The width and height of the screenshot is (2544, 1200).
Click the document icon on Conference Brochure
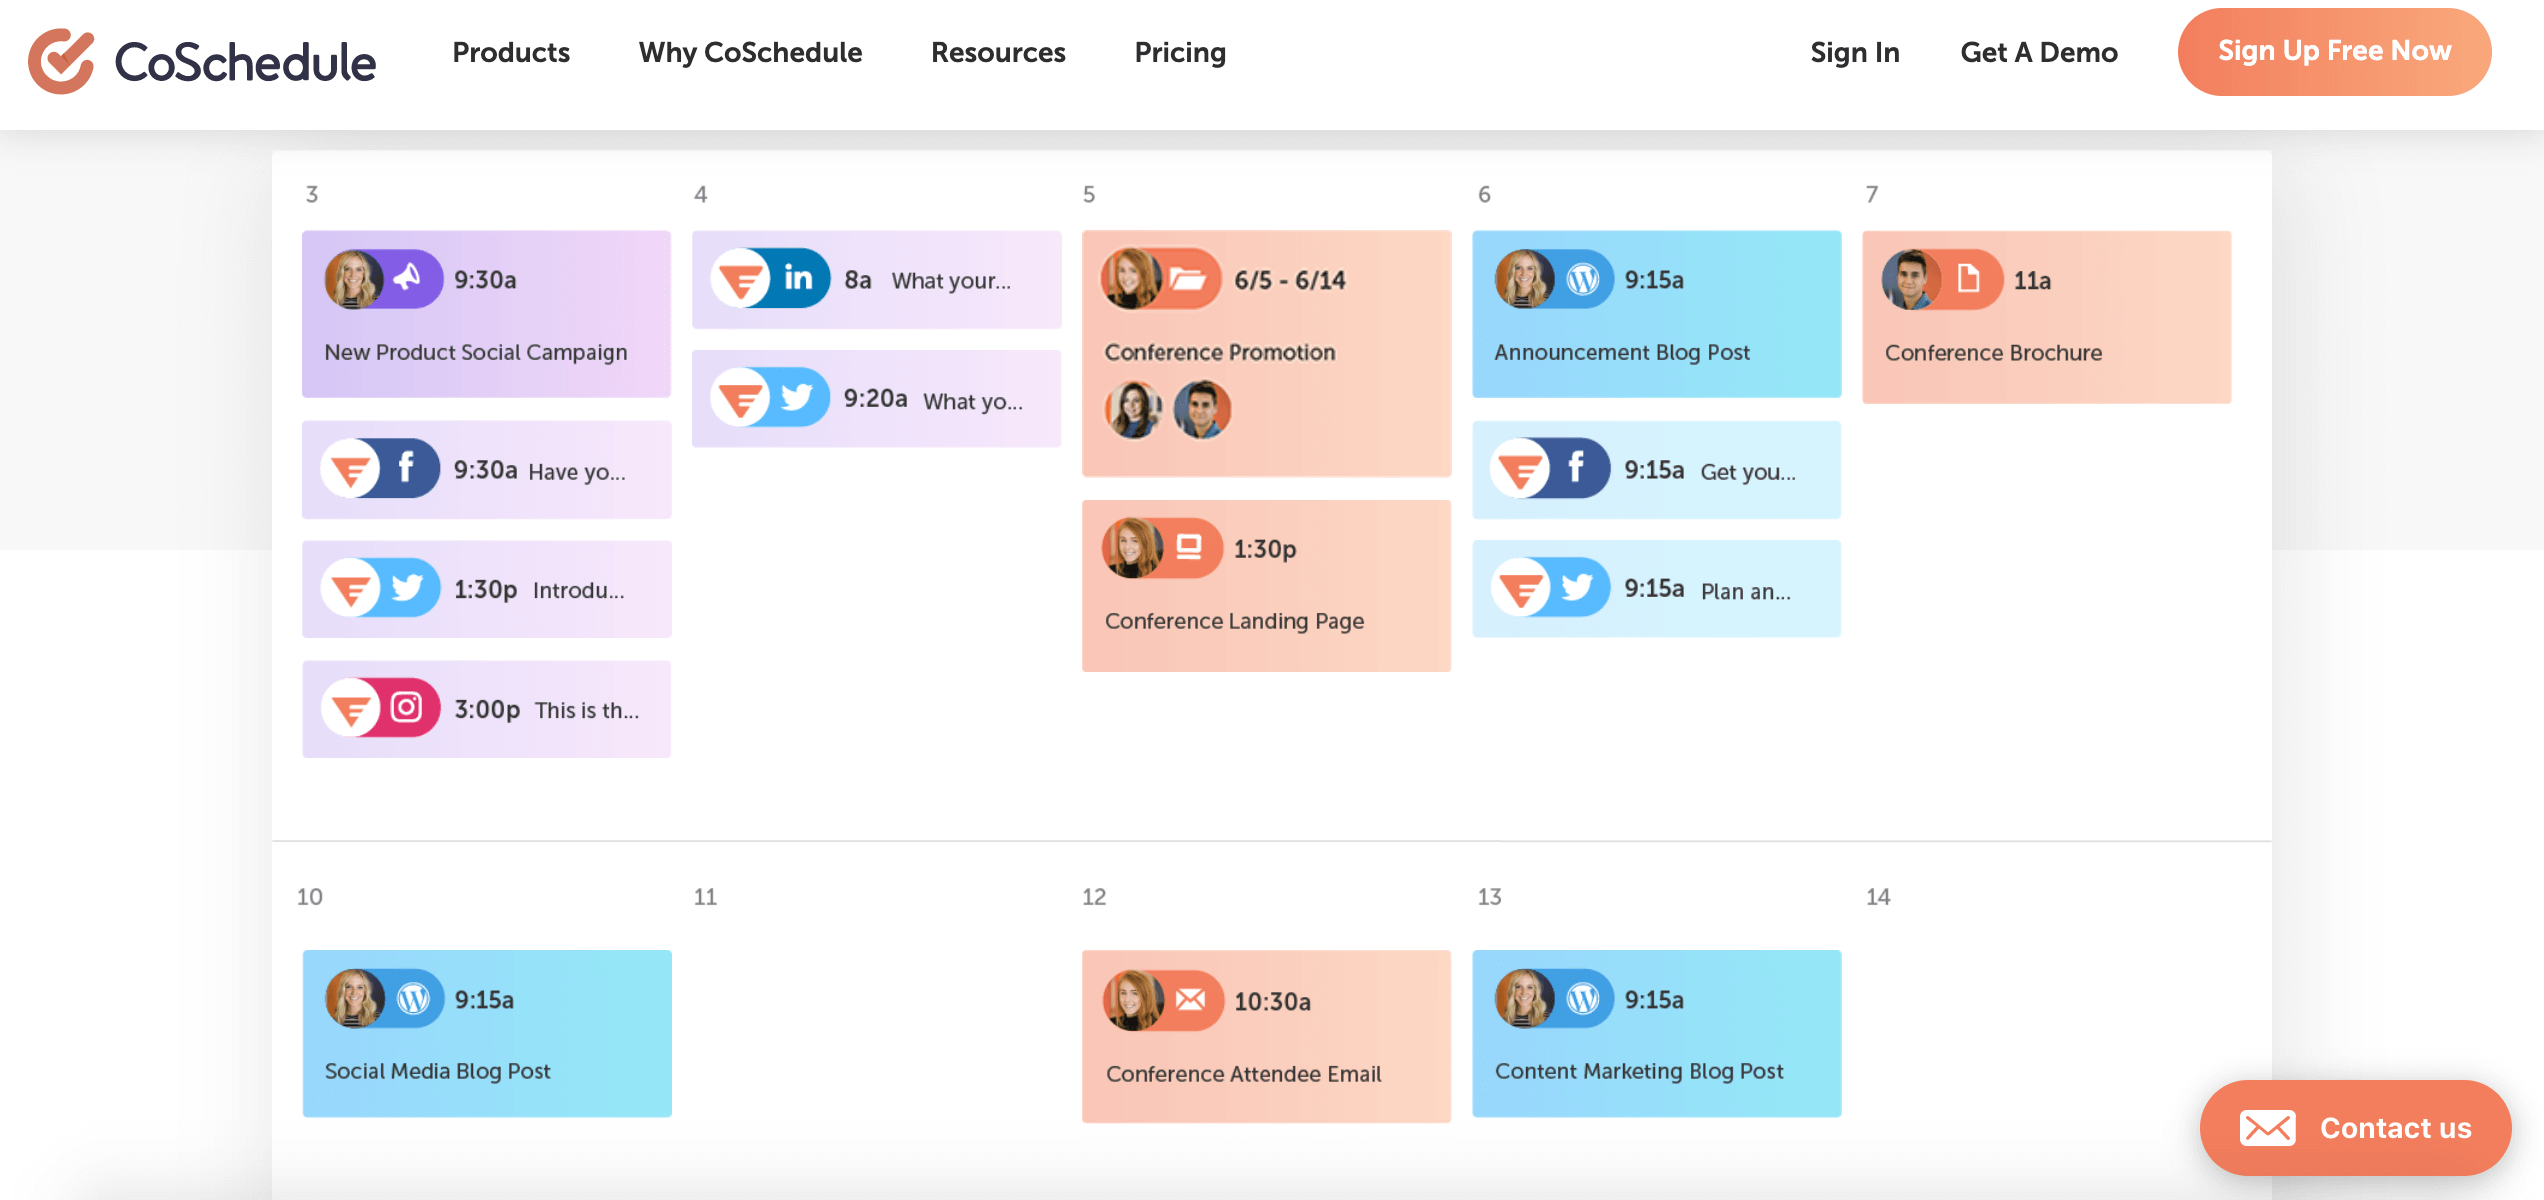(x=1968, y=279)
